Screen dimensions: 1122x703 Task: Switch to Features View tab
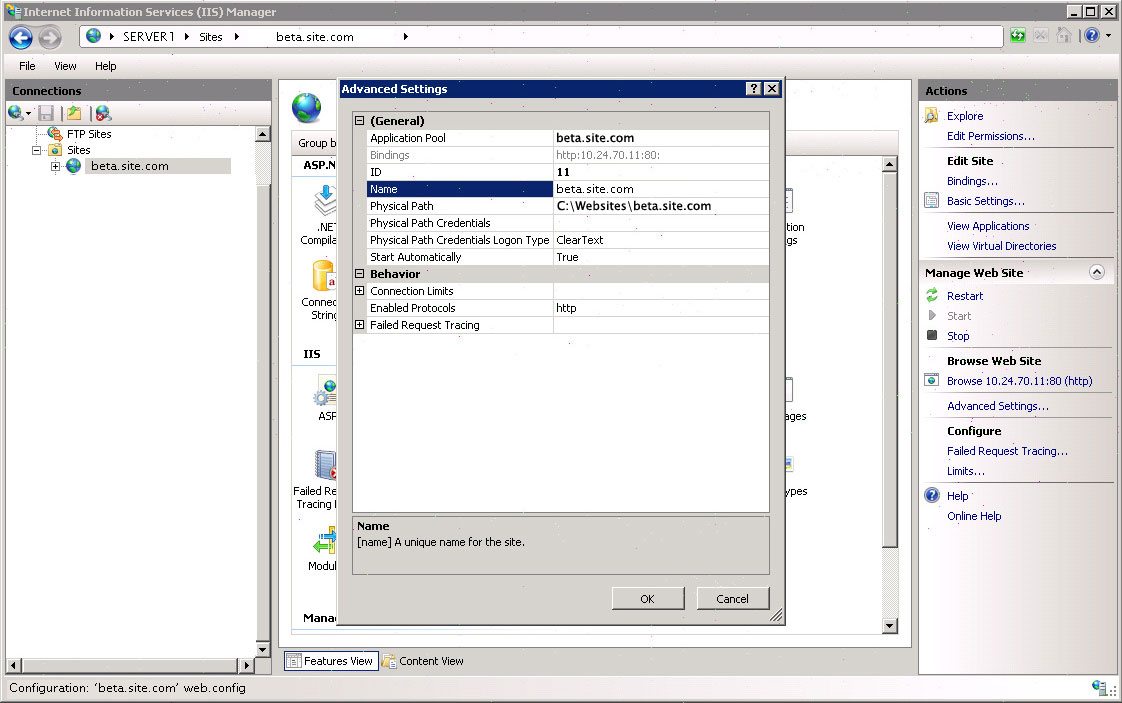click(330, 661)
